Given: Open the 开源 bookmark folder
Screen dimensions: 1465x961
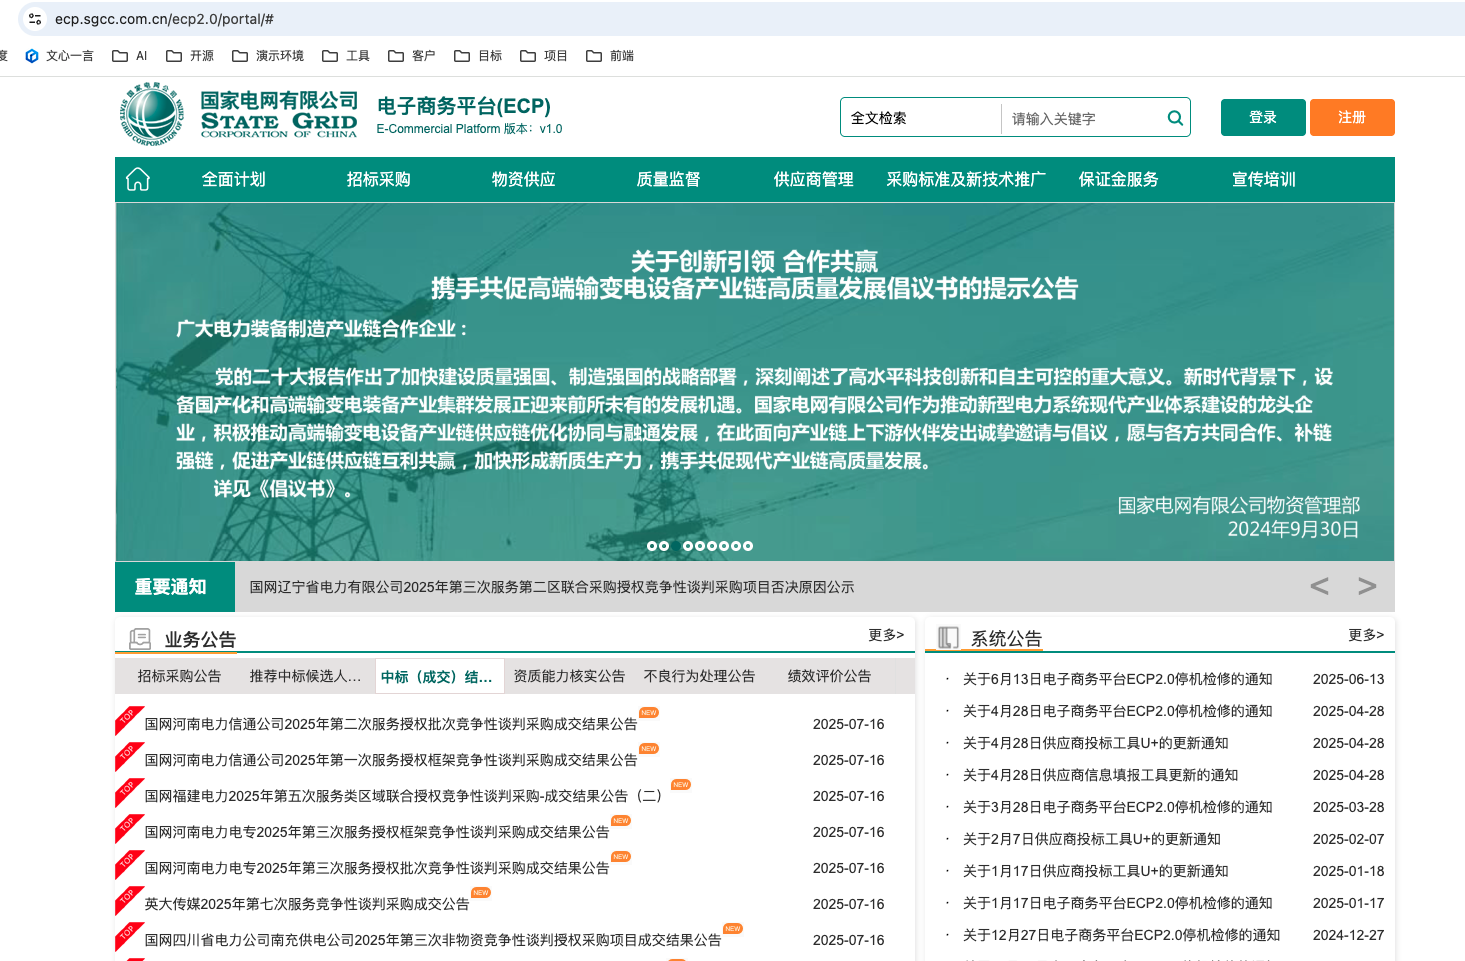Looking at the screenshot, I should (x=190, y=56).
